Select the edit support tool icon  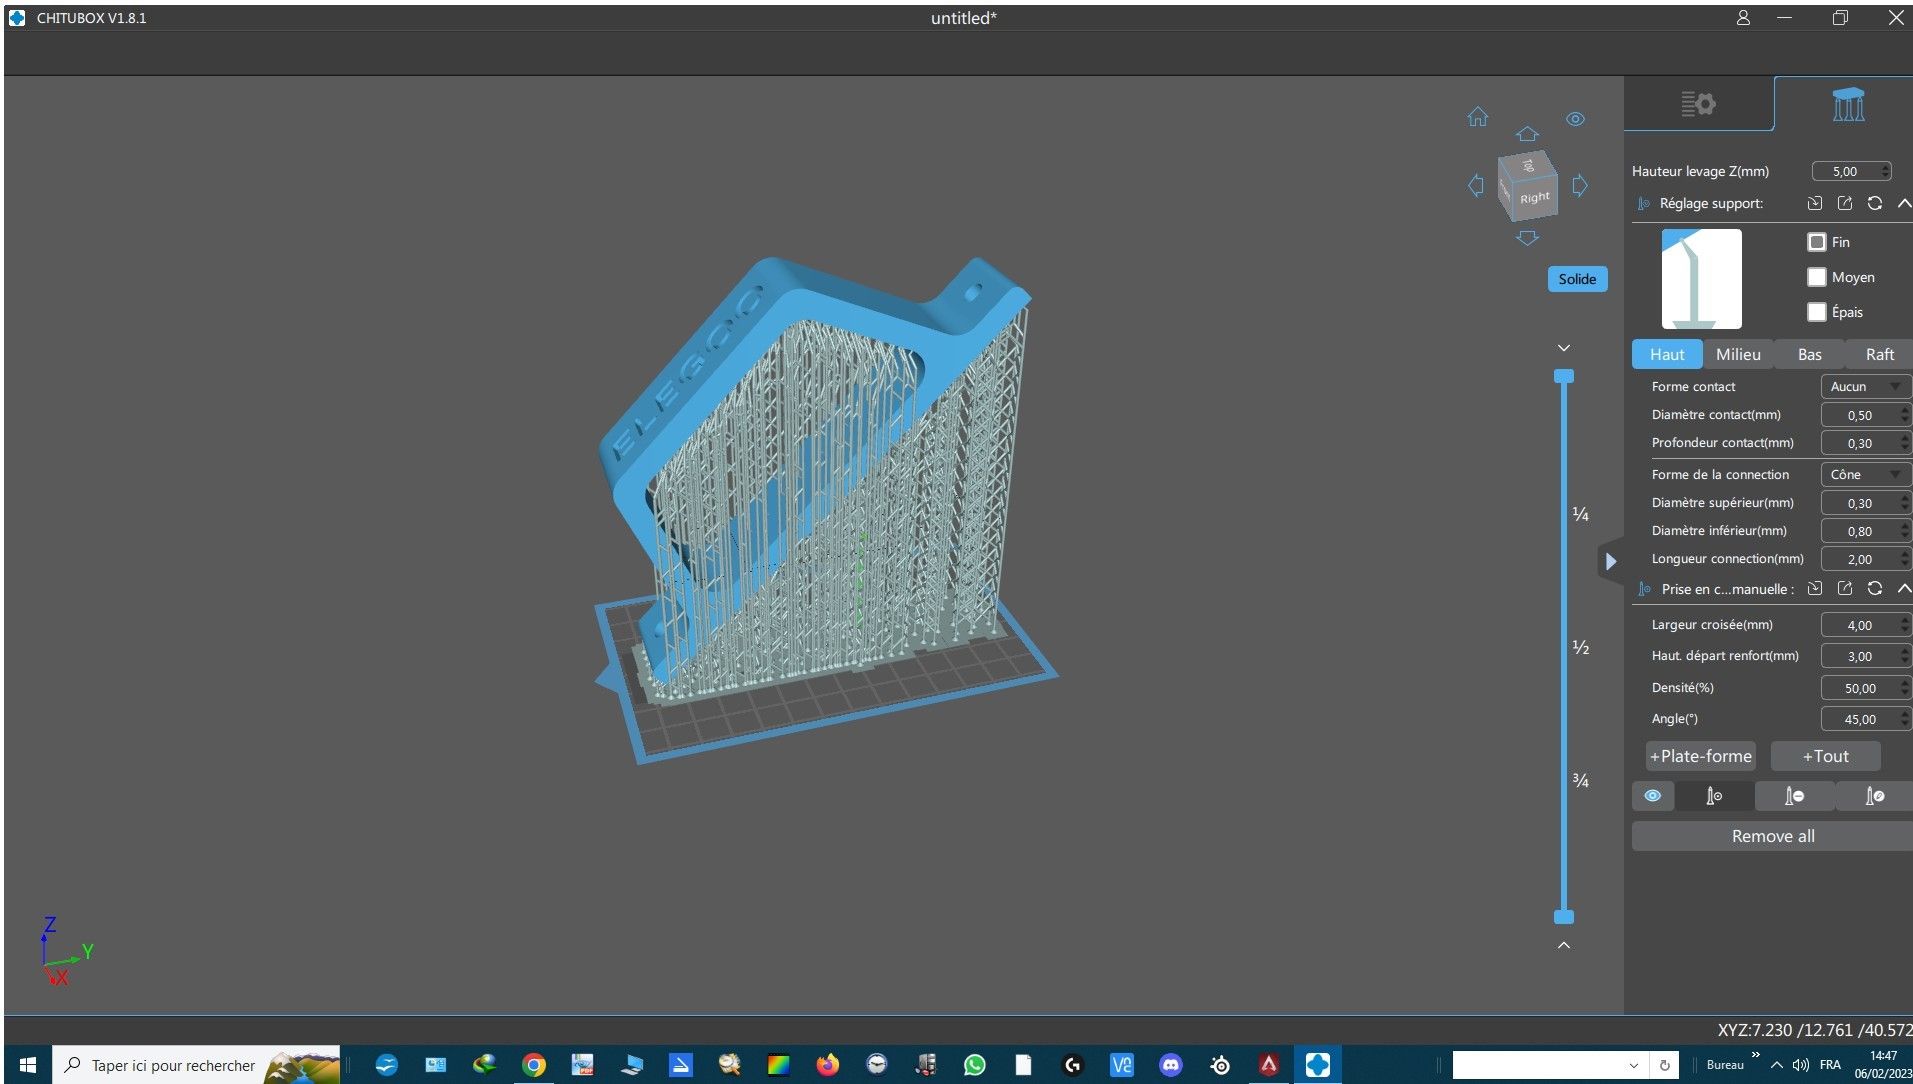1874,796
